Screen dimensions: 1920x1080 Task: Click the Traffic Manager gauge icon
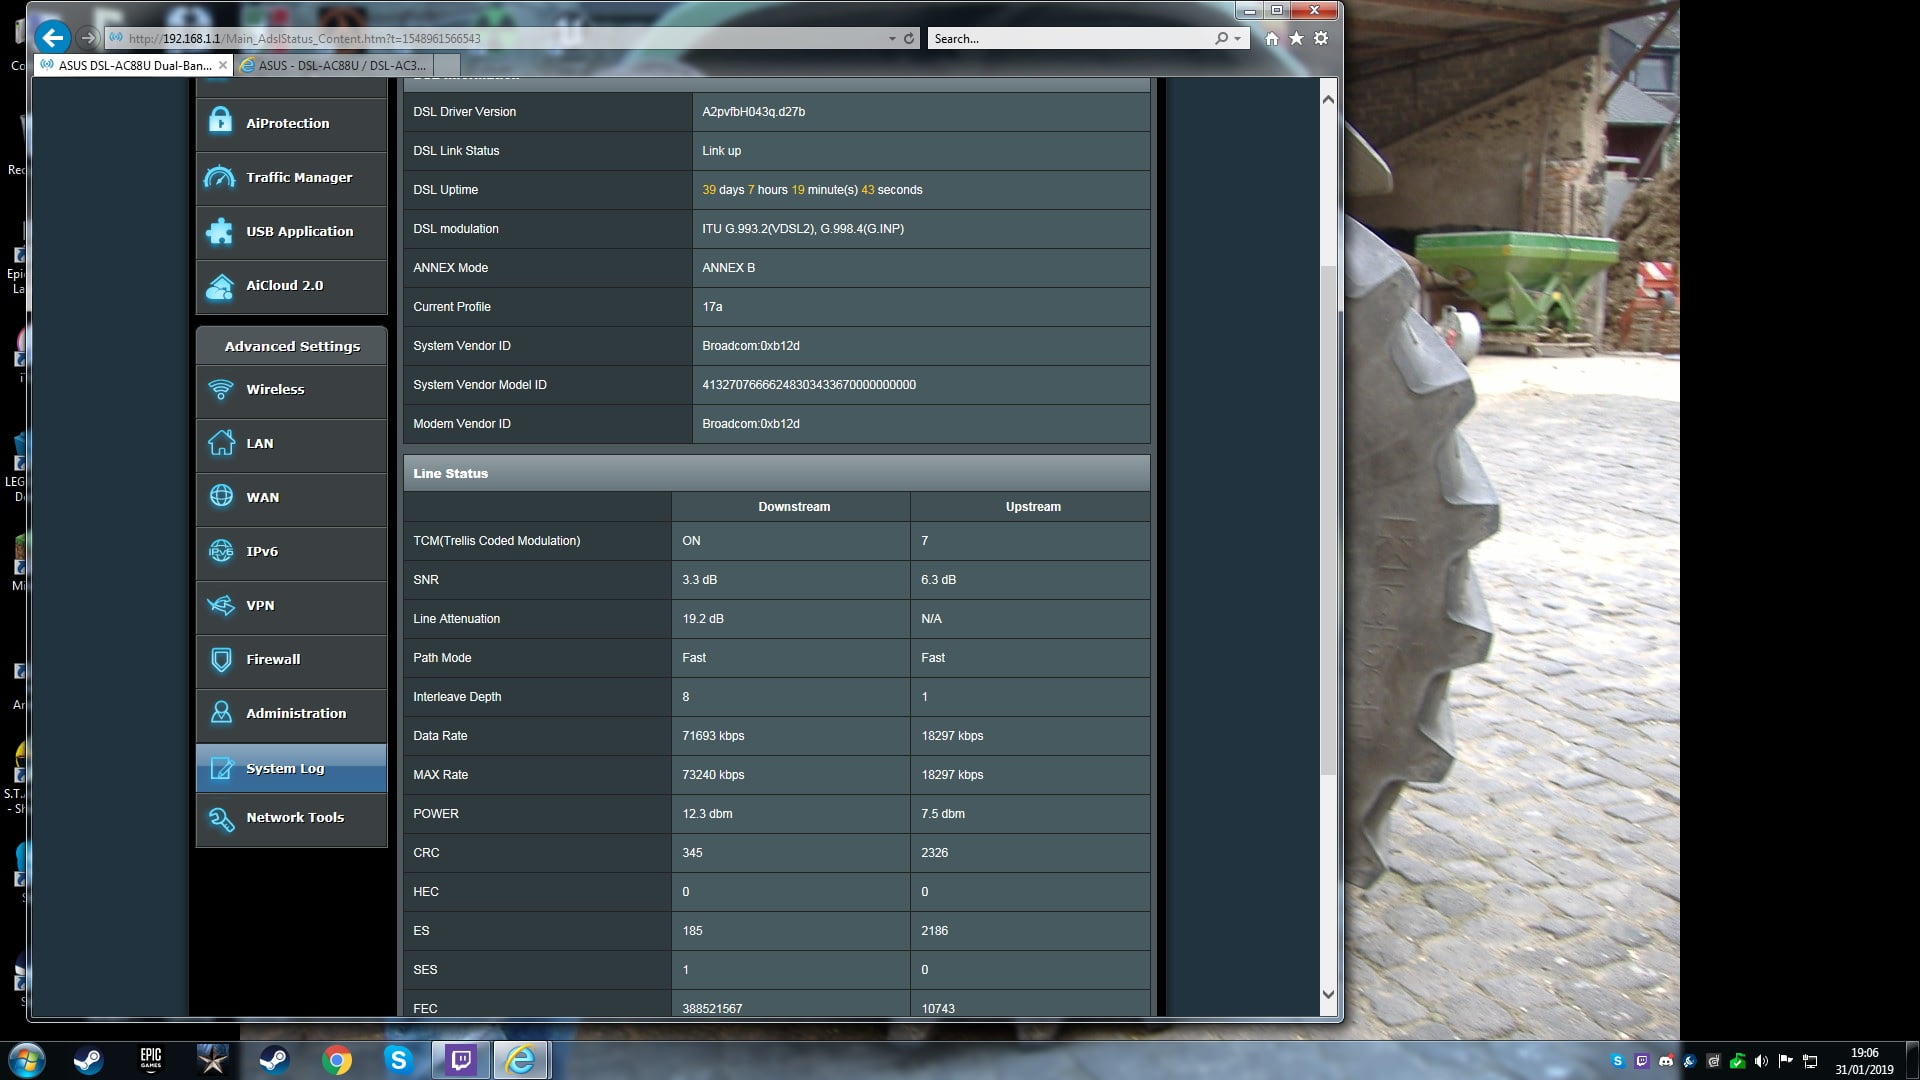pyautogui.click(x=220, y=177)
